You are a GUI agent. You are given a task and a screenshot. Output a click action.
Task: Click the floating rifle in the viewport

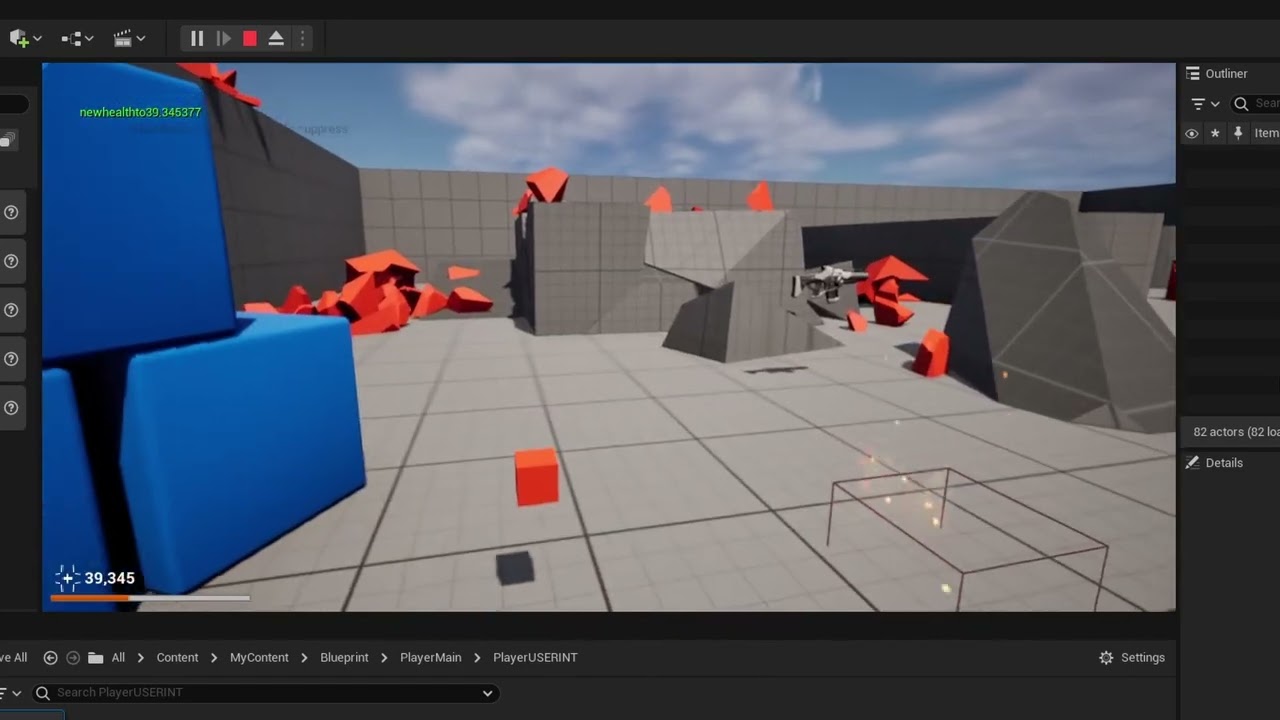pos(829,281)
